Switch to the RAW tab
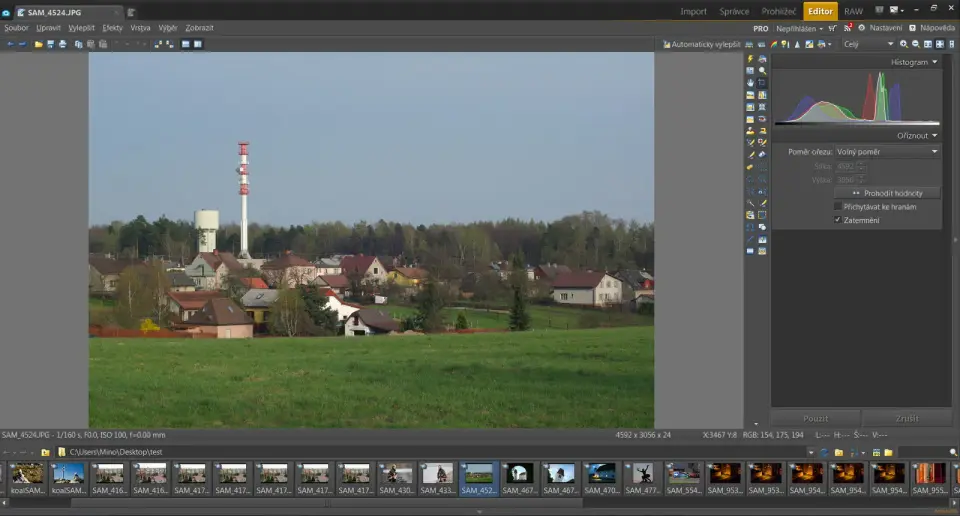 pos(853,11)
